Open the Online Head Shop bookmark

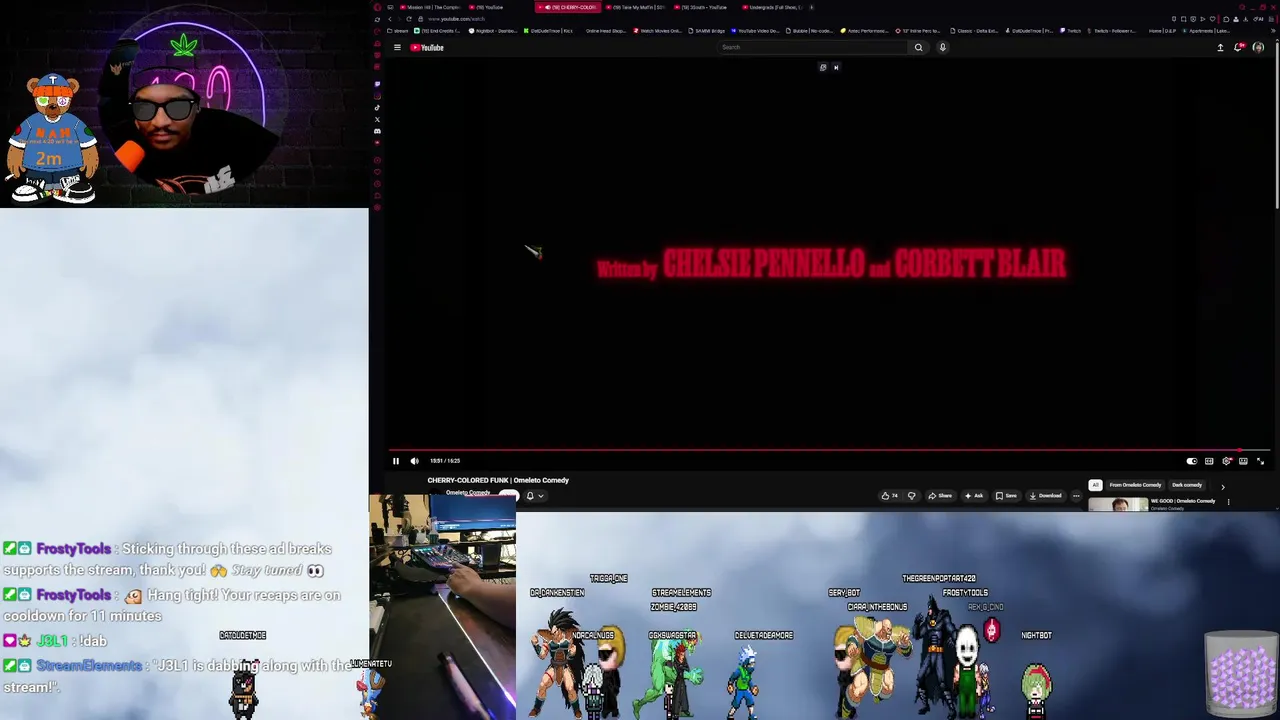tap(606, 31)
